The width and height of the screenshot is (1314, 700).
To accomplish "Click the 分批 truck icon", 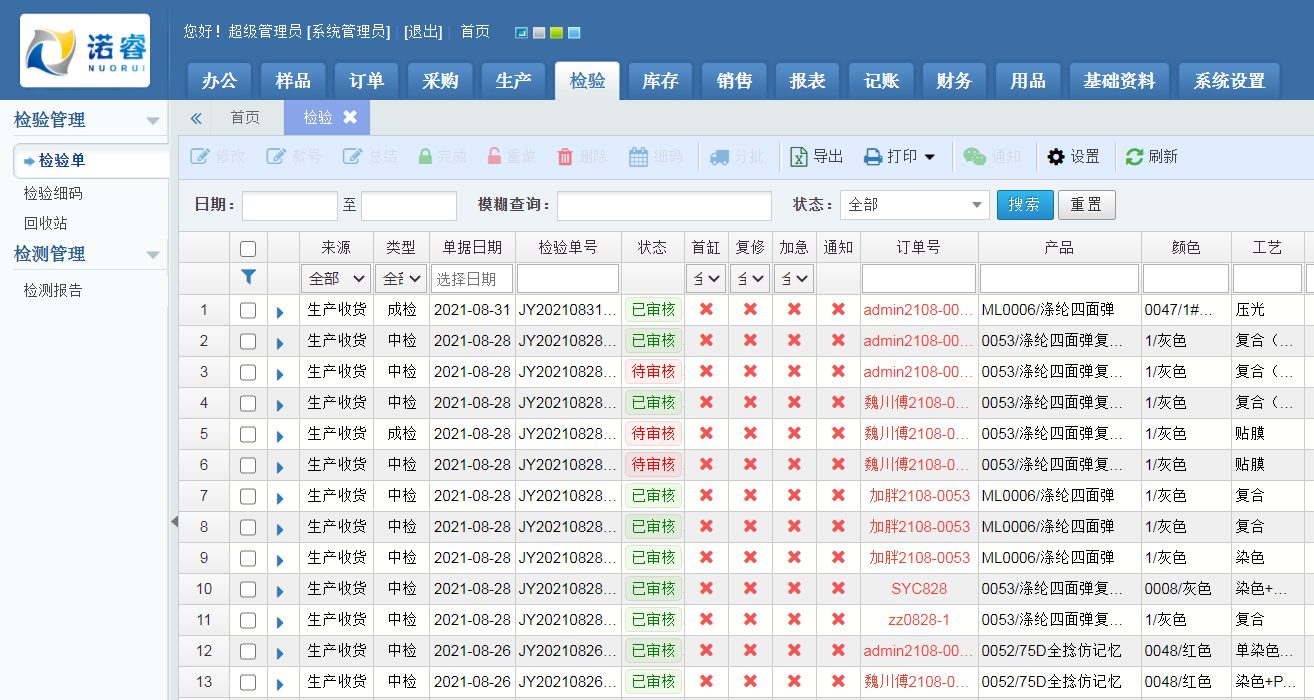I will [x=719, y=157].
